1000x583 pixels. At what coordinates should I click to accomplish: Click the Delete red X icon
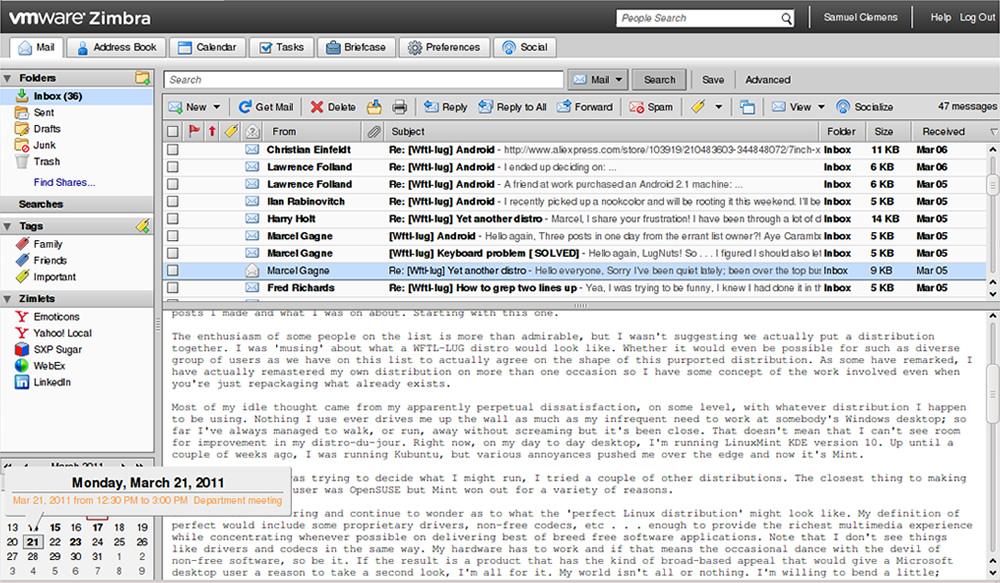(x=316, y=107)
